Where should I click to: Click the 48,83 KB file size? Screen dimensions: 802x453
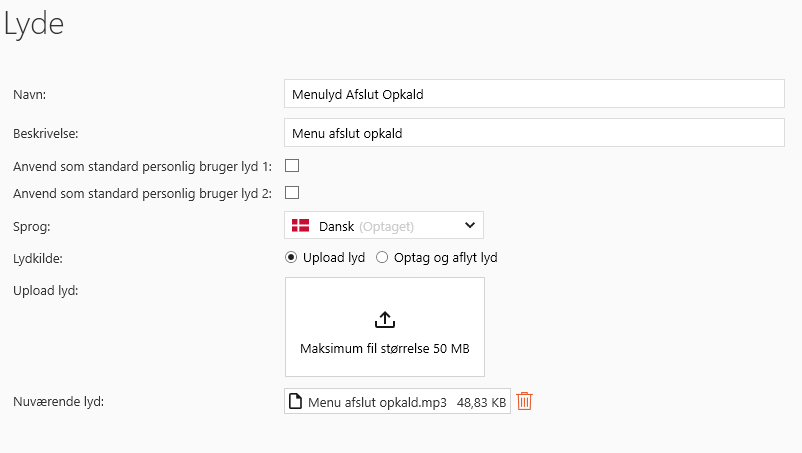click(481, 402)
